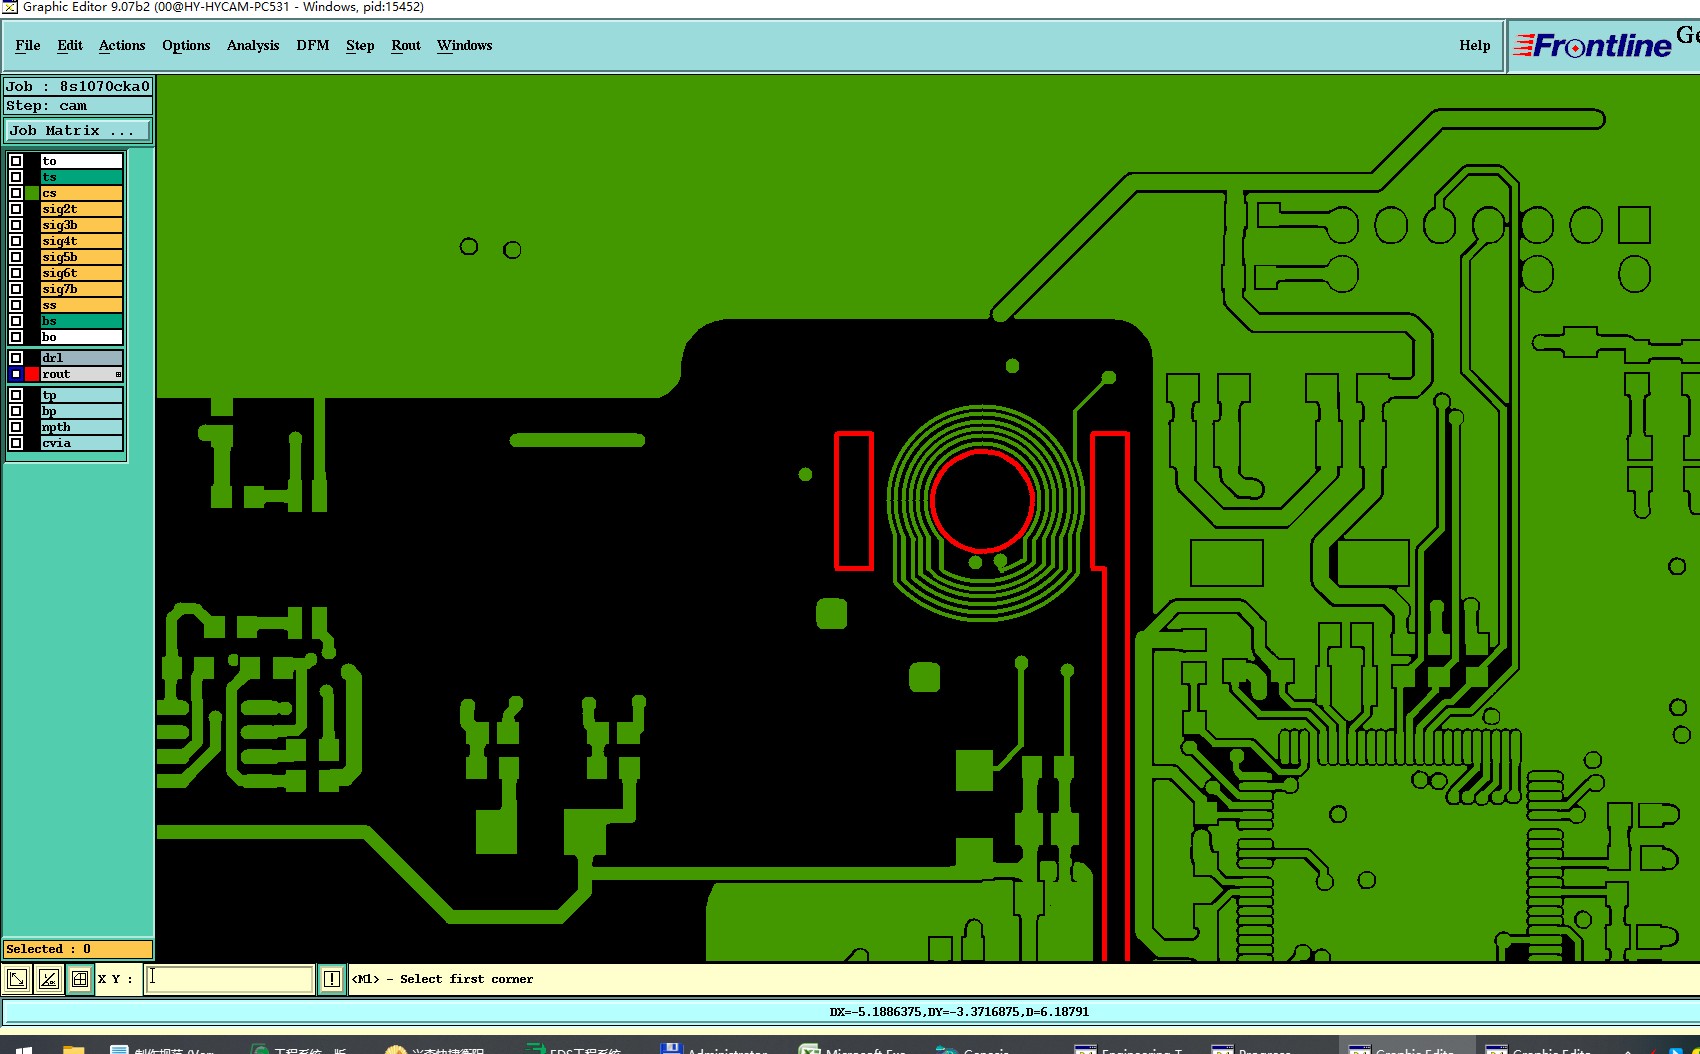Toggle the 'cs' layer checkbox
The width and height of the screenshot is (1700, 1054).
click(x=16, y=193)
